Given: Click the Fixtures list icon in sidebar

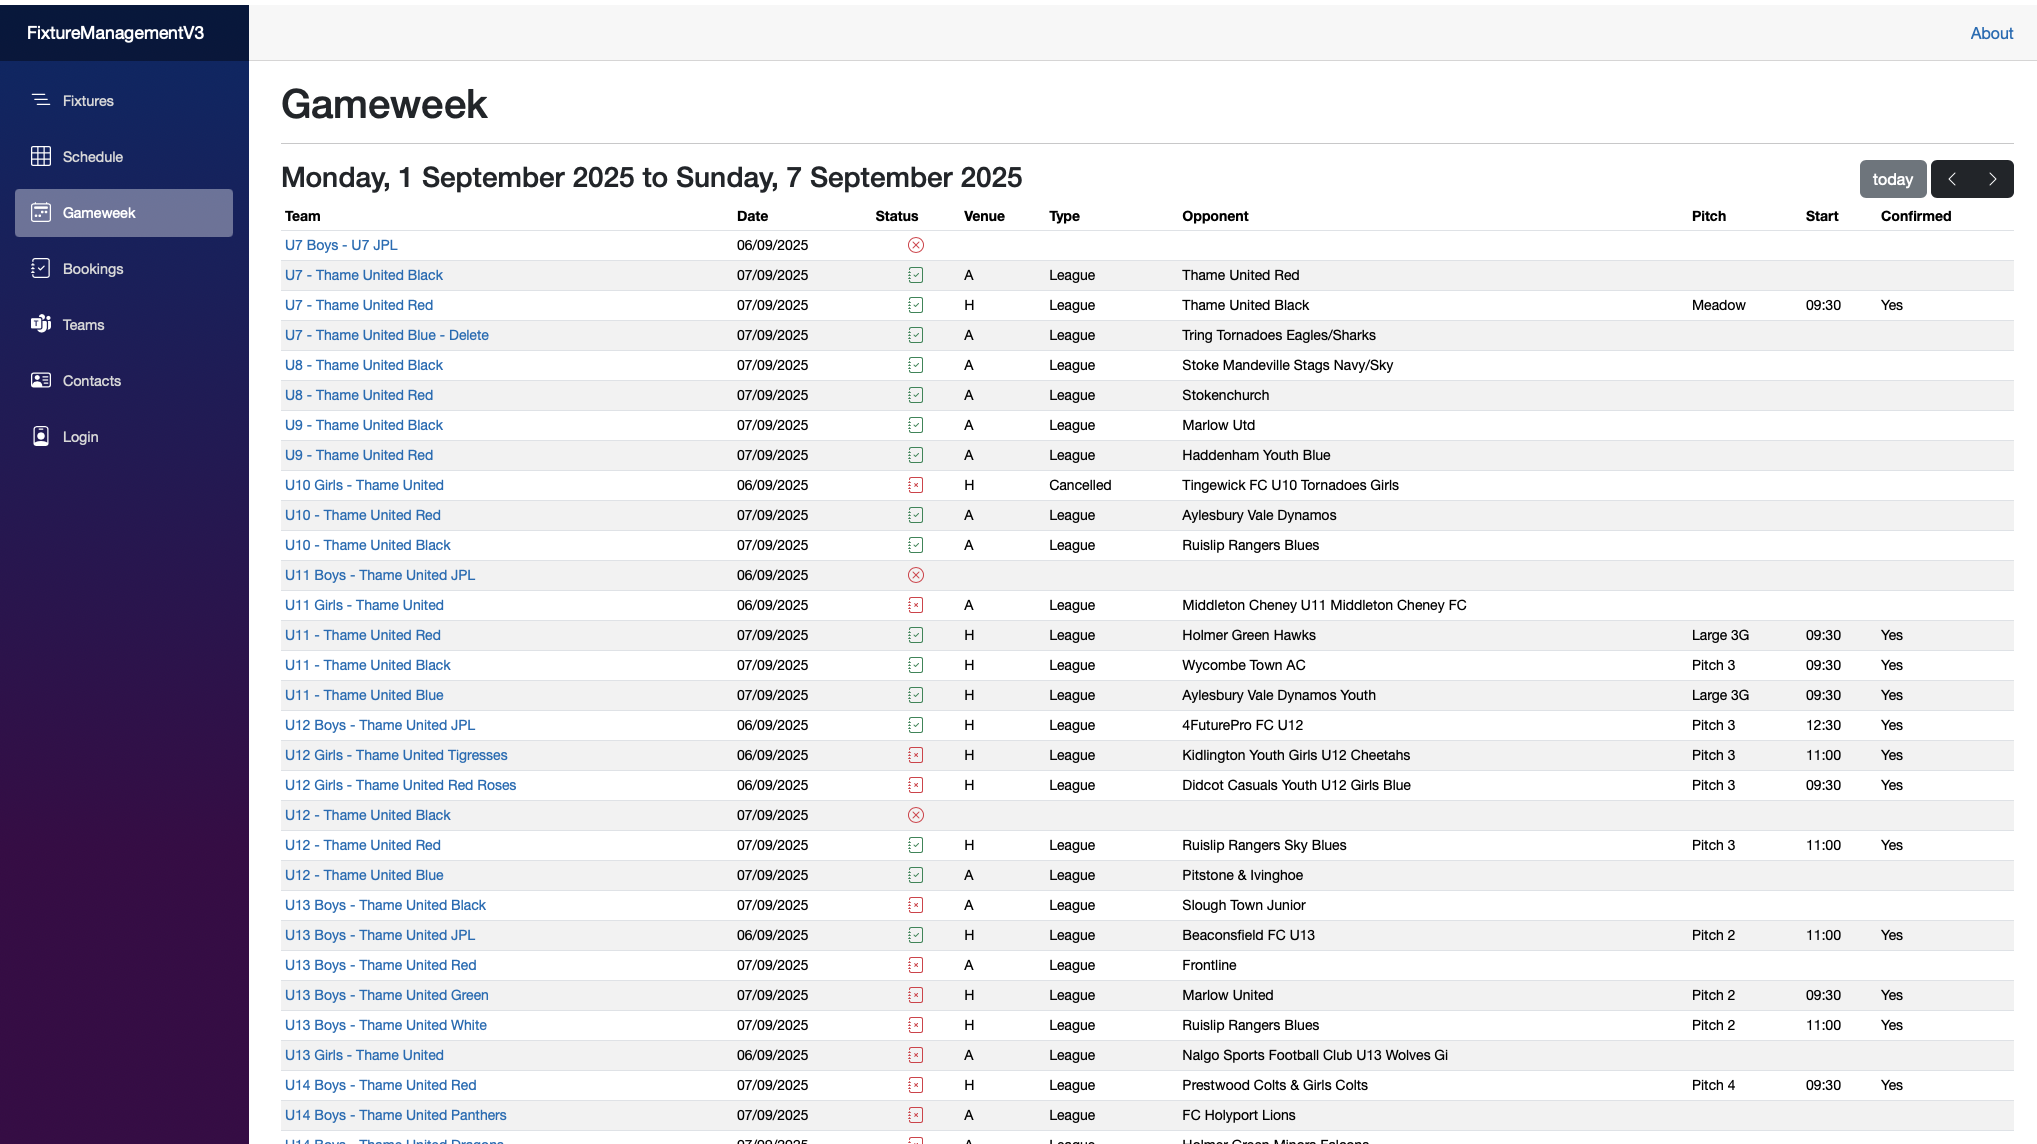Looking at the screenshot, I should tap(41, 100).
